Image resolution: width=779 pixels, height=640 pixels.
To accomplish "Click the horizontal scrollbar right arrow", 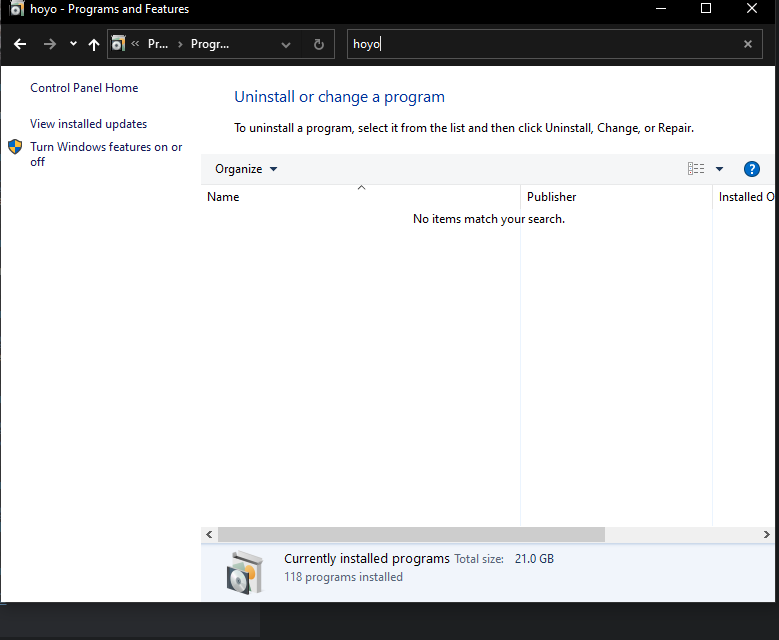I will 767,535.
